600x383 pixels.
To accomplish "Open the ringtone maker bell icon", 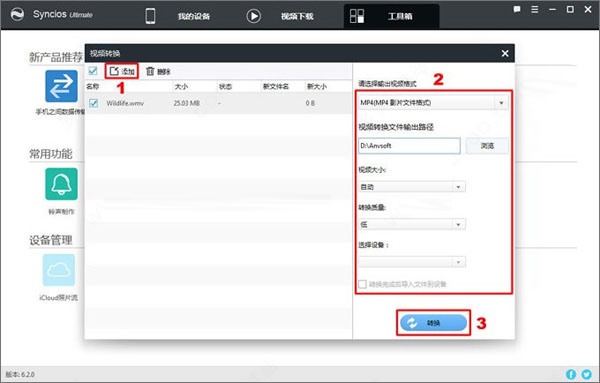I will click(61, 184).
